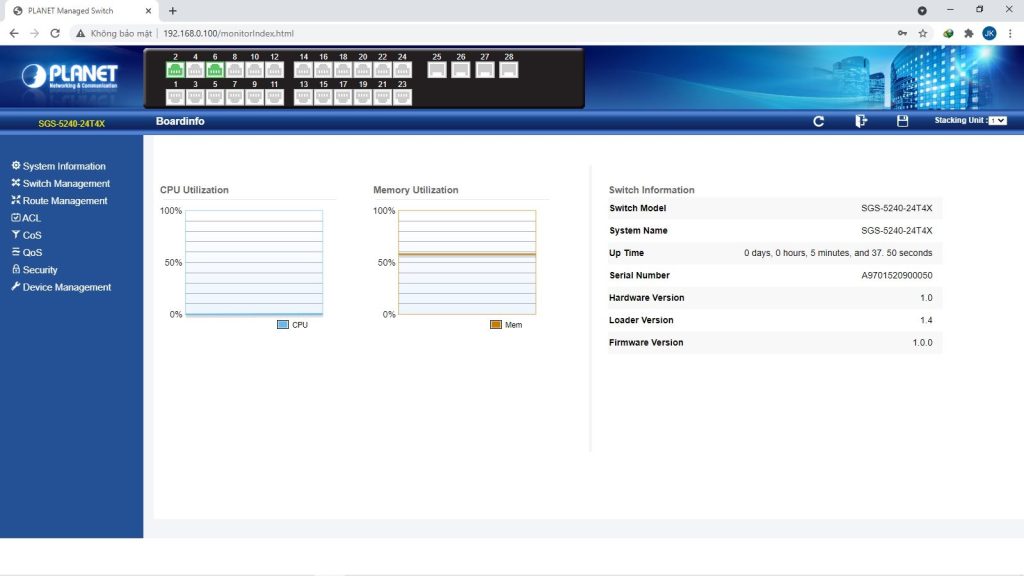Click port 24 icon on switch panel
This screenshot has height=576, width=1024.
pos(402,70)
